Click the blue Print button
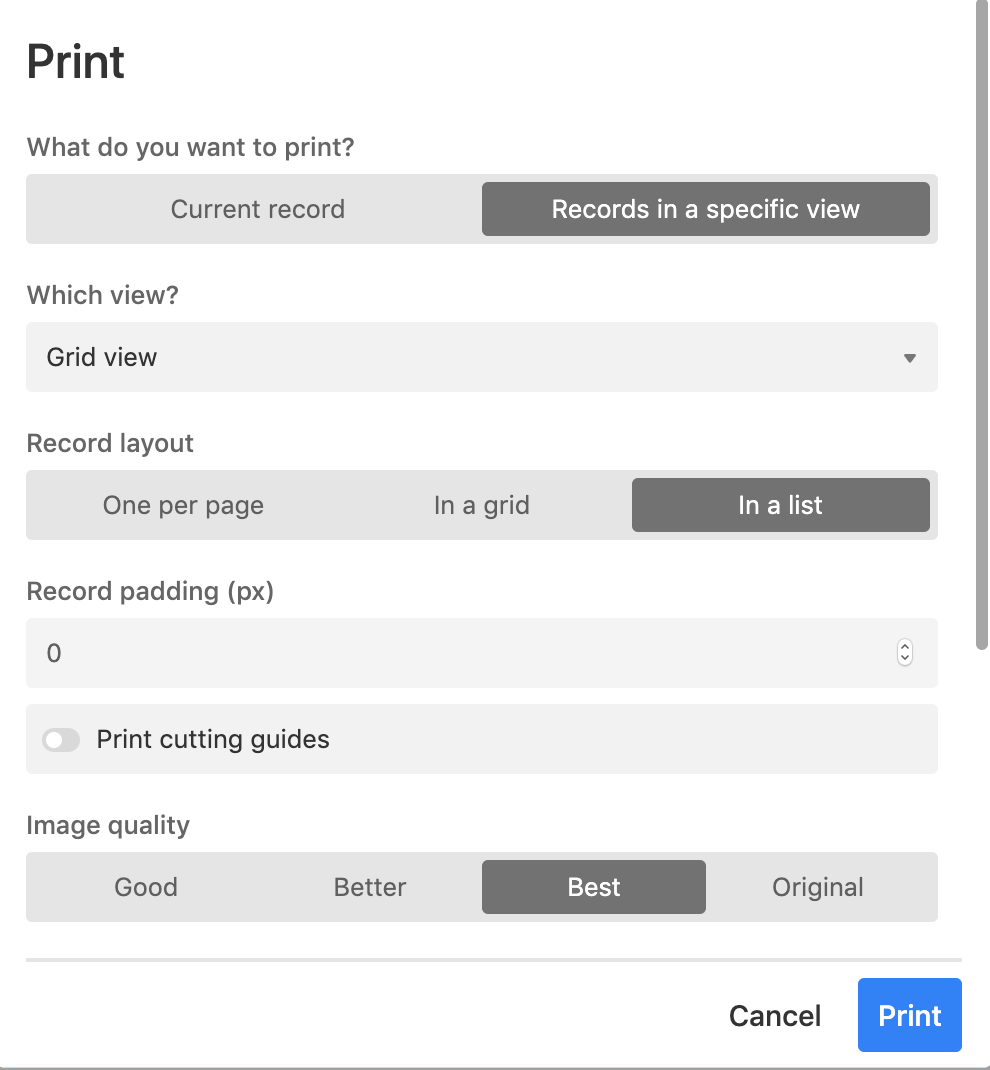The width and height of the screenshot is (990, 1070). (909, 1015)
